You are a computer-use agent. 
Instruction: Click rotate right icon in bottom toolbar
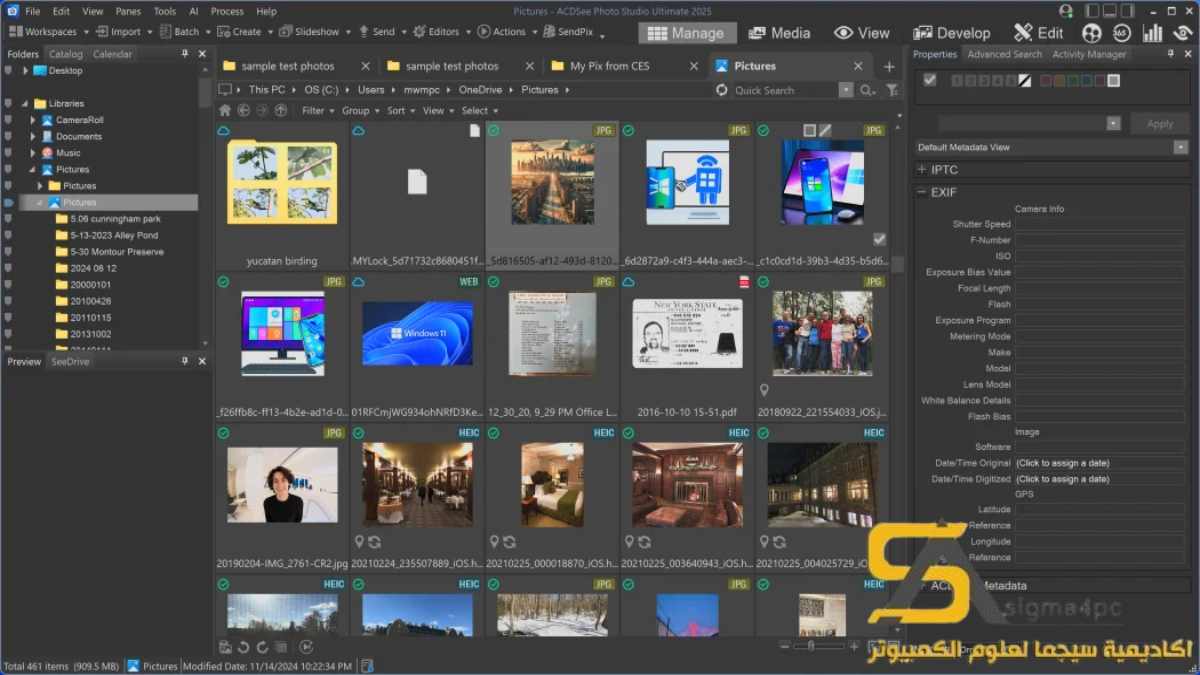(x=262, y=648)
